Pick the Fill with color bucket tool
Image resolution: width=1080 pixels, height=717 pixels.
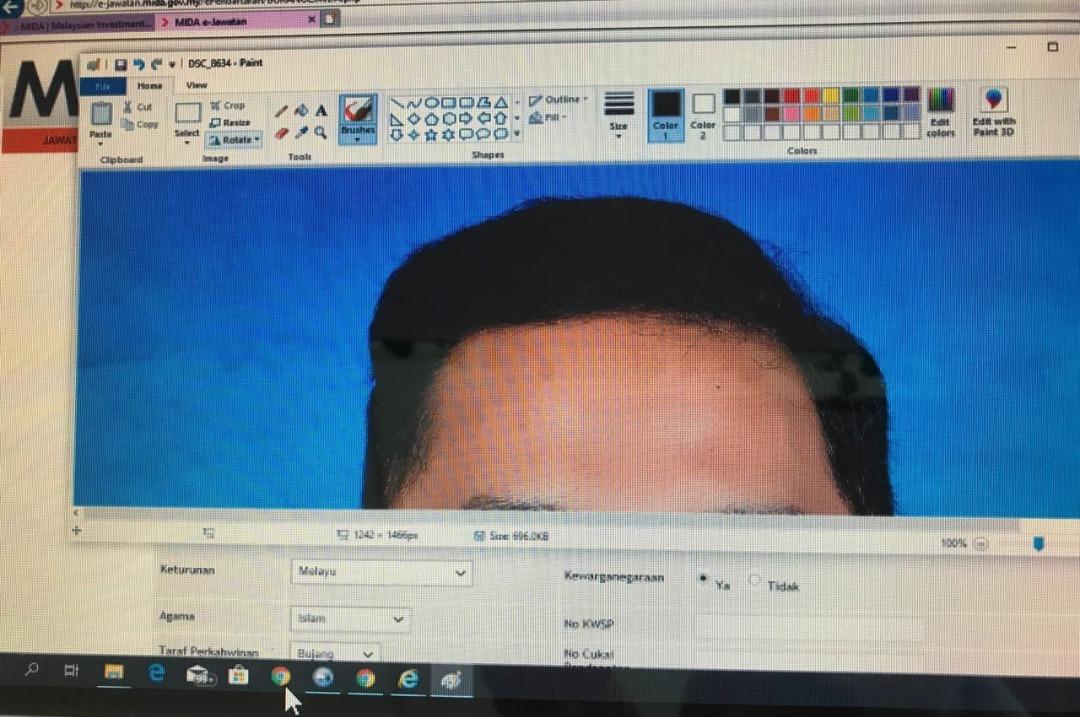[x=300, y=111]
